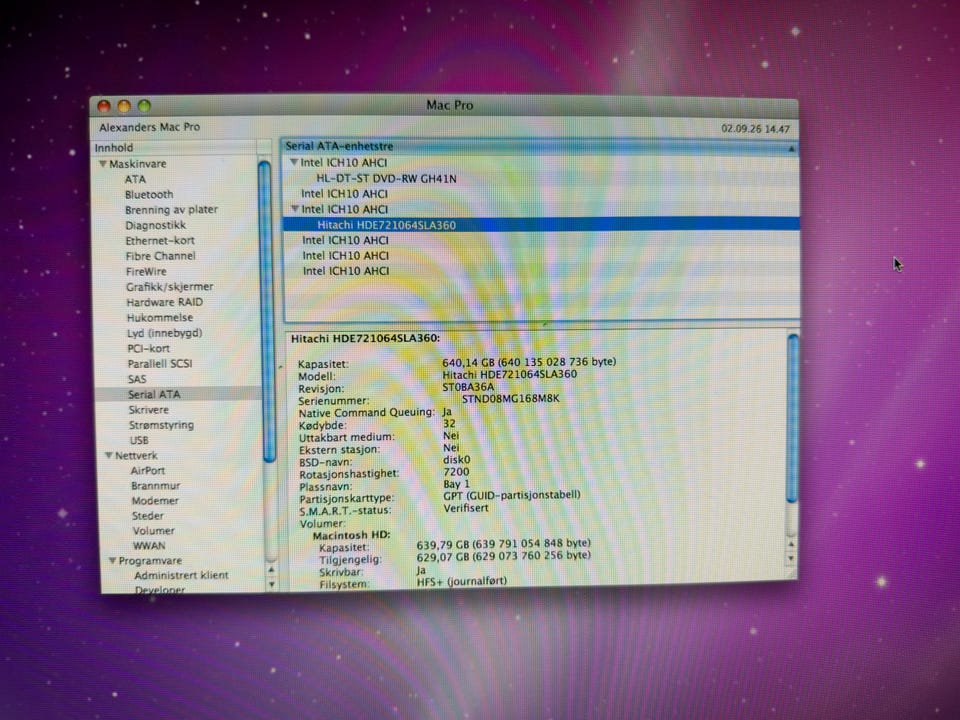The image size is (960, 720).
Task: Click the Rotasjonshastighet value 7200
Action: point(456,472)
